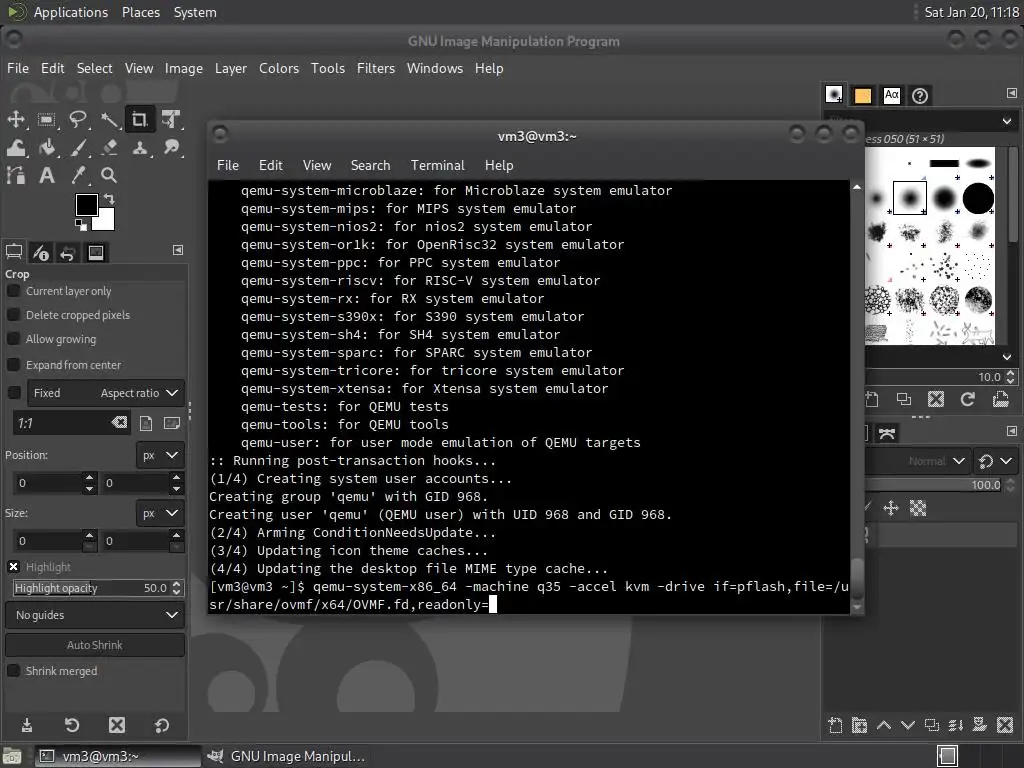Toggle the Fixed aspect ratio checkbox
The width and height of the screenshot is (1024, 768).
pos(13,392)
